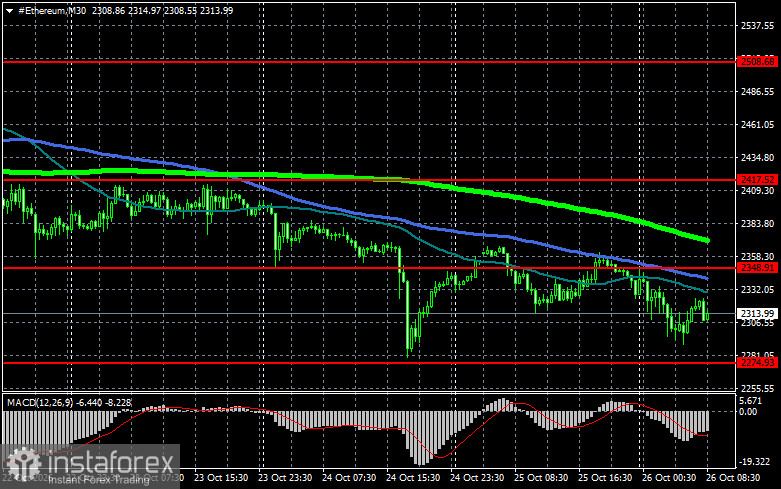Viewport: 781px width, 489px height.
Task: Click the 24 Oct 23:30 time label
Action: [x=477, y=478]
